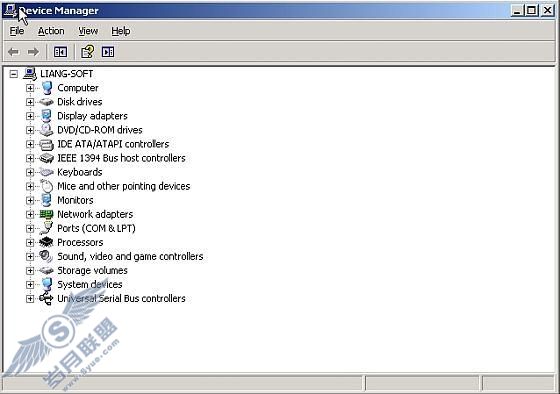Select the Processors label
The image size is (560, 394).
(x=80, y=243)
